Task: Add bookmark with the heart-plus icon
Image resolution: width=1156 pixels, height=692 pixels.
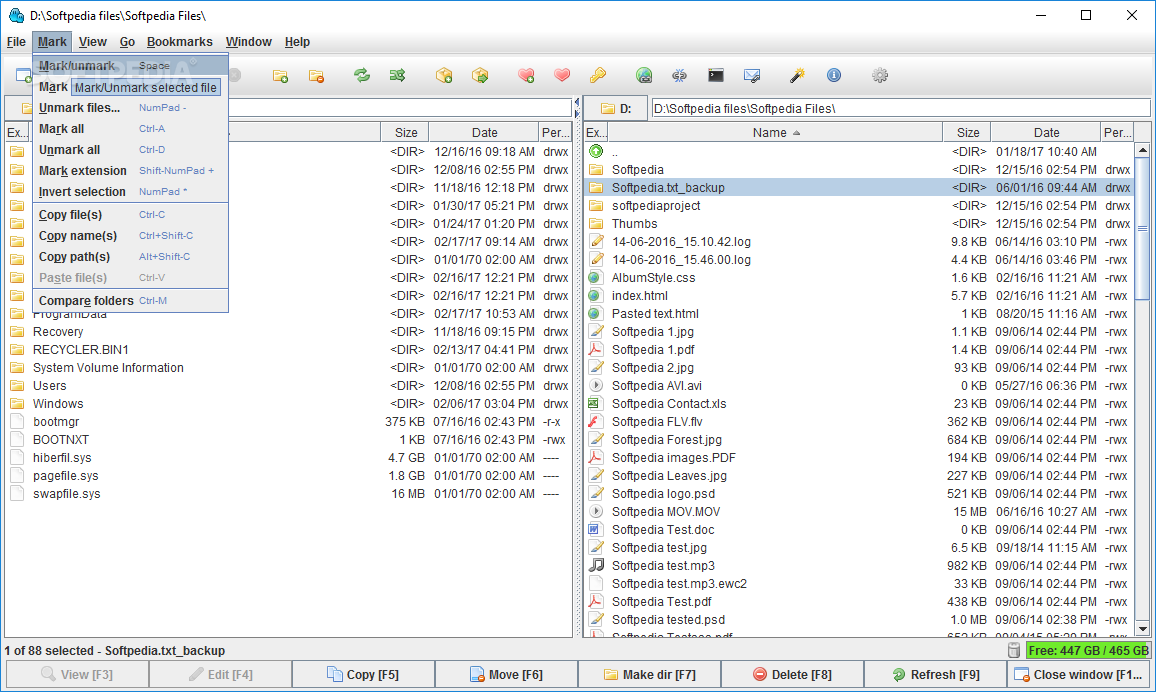Action: [526, 75]
